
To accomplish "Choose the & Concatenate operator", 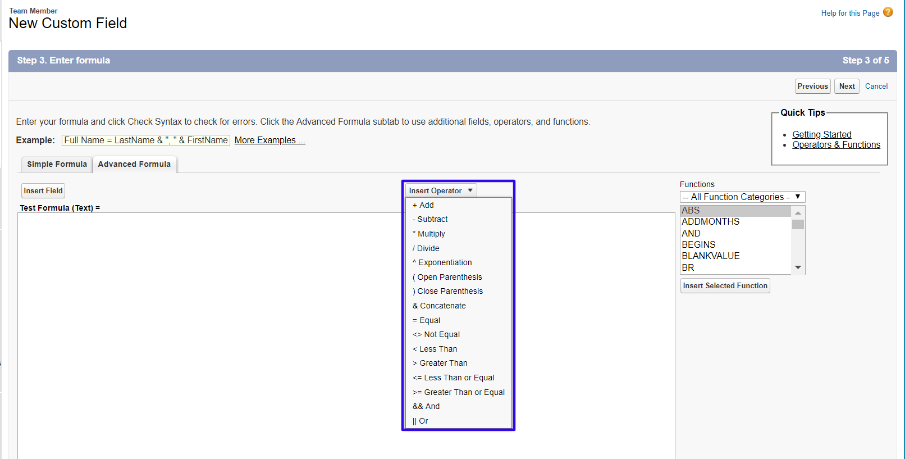I will pyautogui.click(x=438, y=306).
